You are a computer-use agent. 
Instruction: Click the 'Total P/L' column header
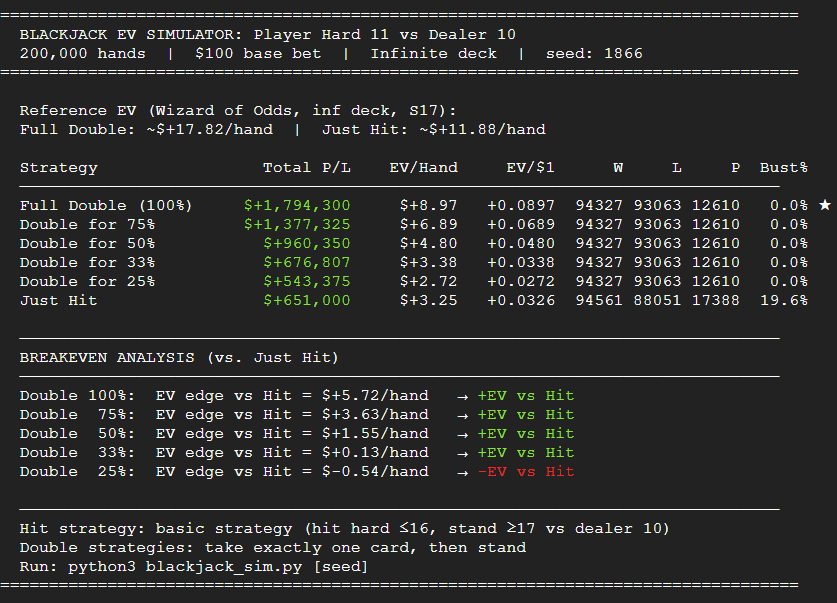click(x=307, y=168)
